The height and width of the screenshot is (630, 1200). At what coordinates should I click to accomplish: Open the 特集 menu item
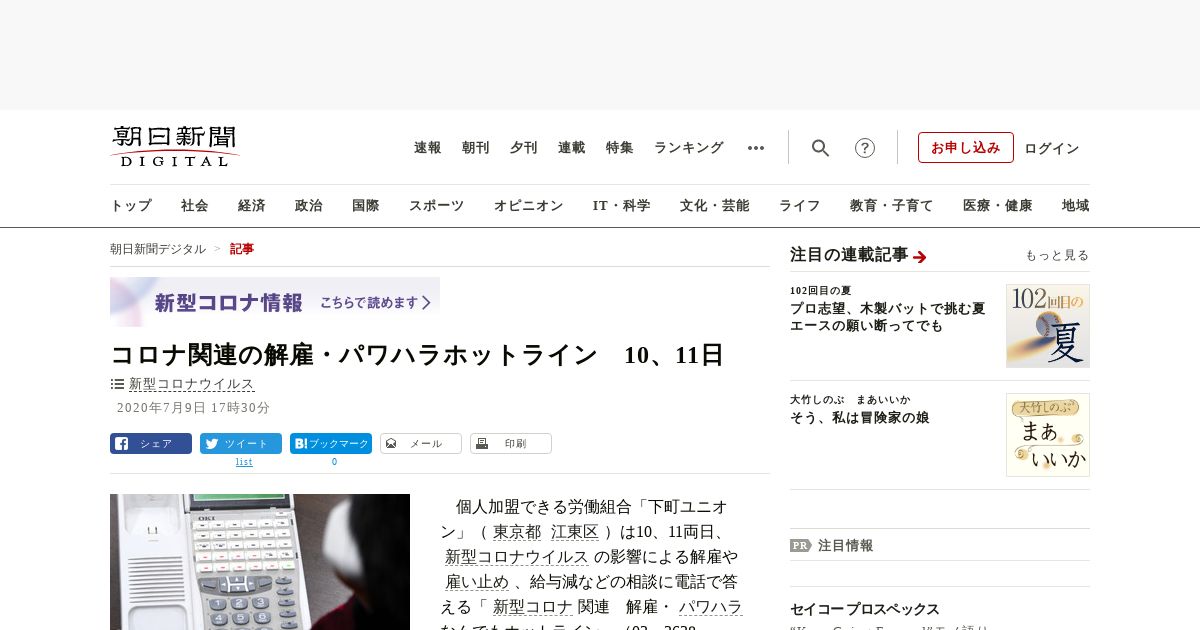(620, 148)
